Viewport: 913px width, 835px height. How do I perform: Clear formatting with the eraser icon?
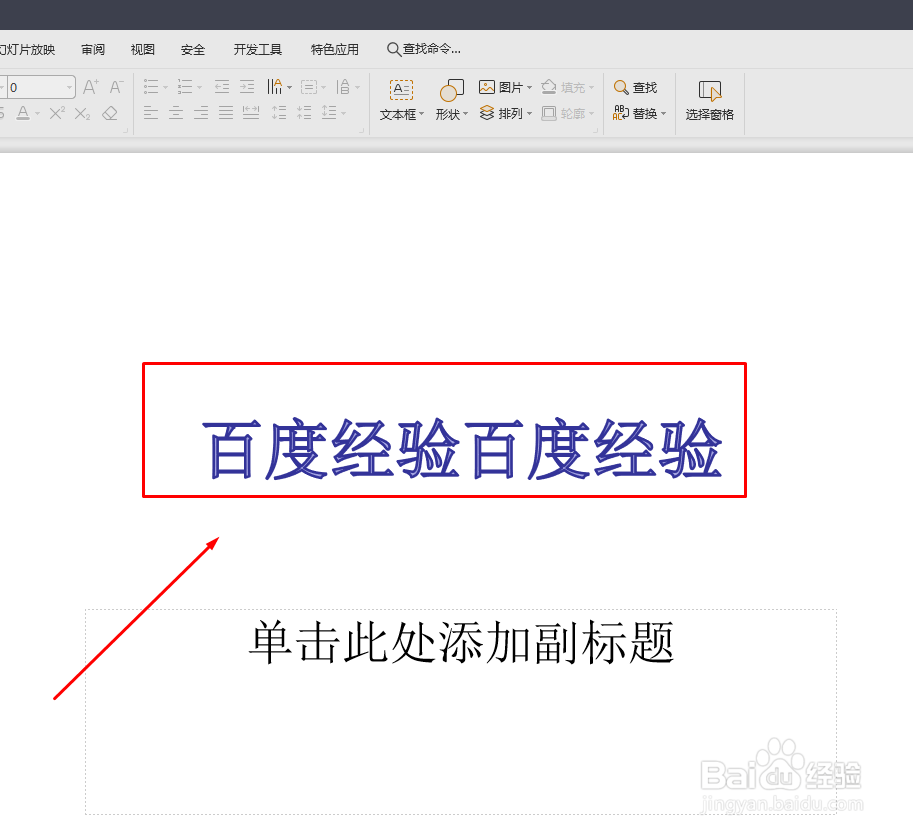click(x=109, y=113)
